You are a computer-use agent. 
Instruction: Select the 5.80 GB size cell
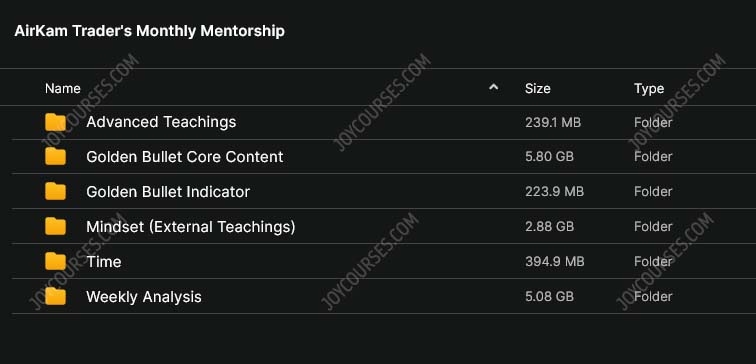(x=549, y=157)
